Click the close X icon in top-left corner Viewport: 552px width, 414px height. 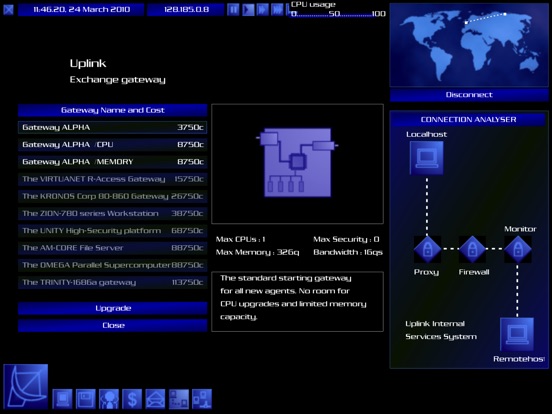[x=8, y=10]
